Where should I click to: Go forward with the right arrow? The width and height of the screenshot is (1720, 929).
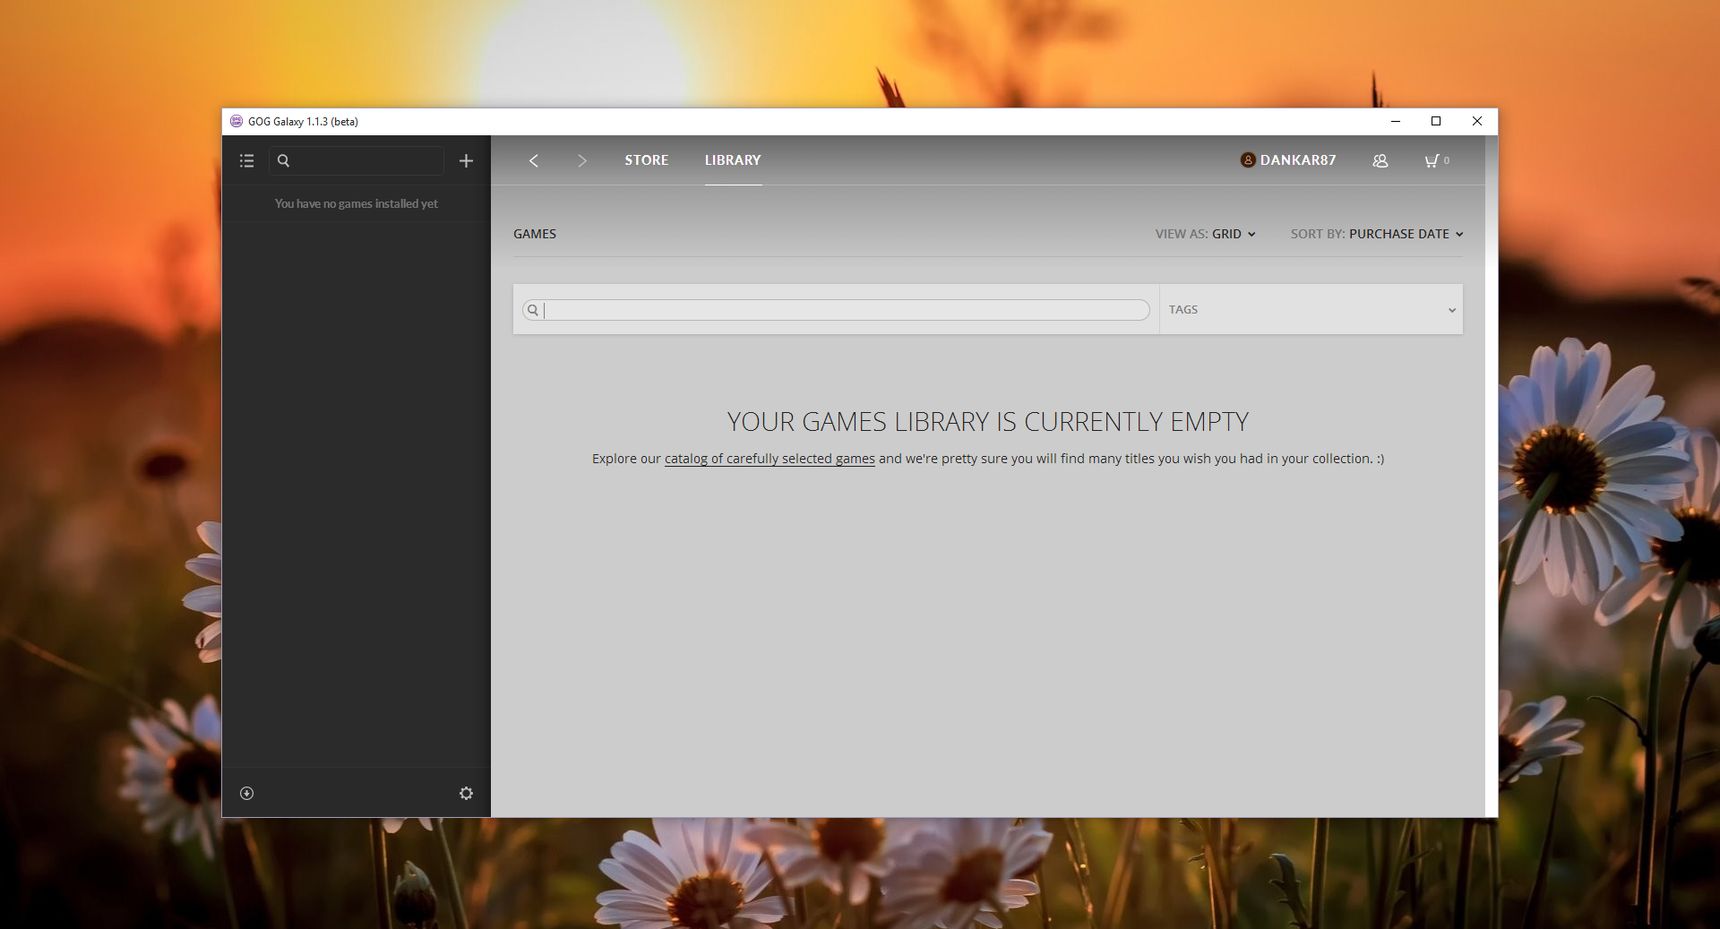(x=582, y=161)
